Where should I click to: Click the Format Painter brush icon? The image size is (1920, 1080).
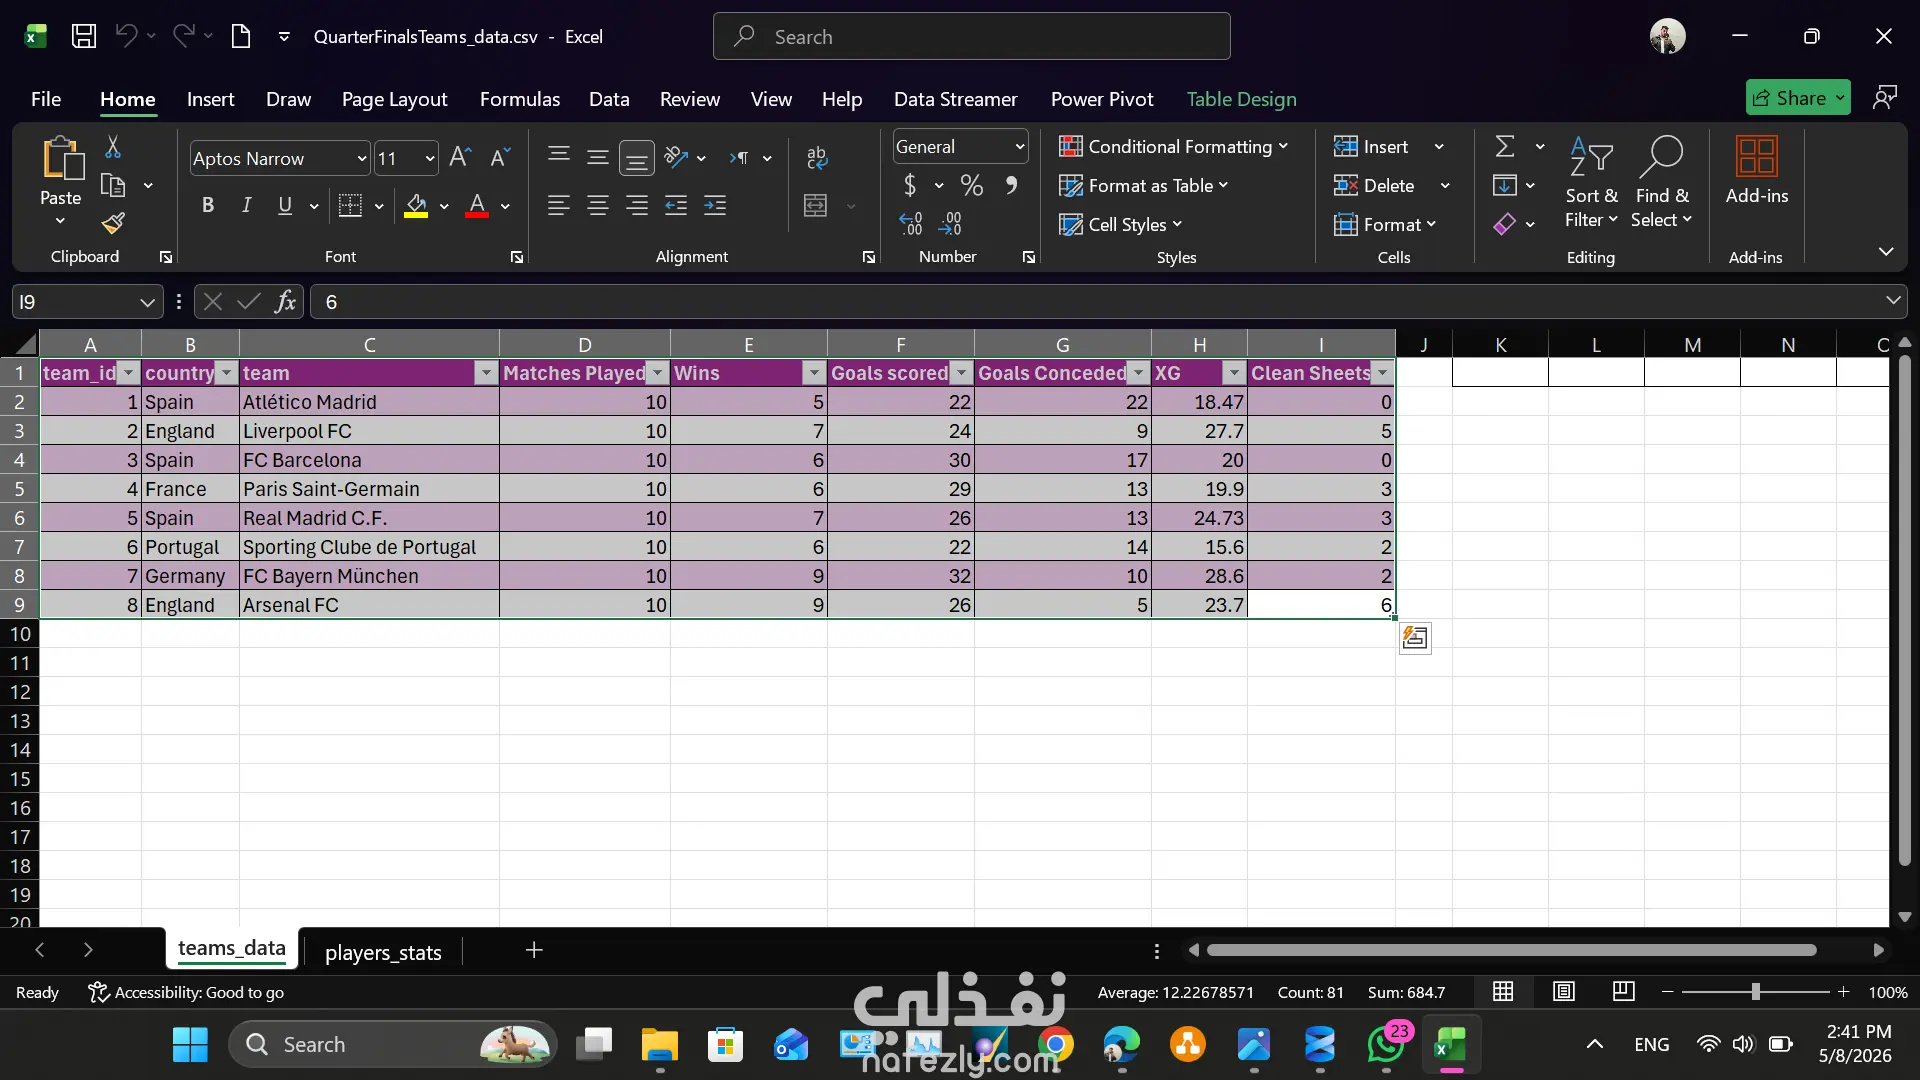[113, 223]
